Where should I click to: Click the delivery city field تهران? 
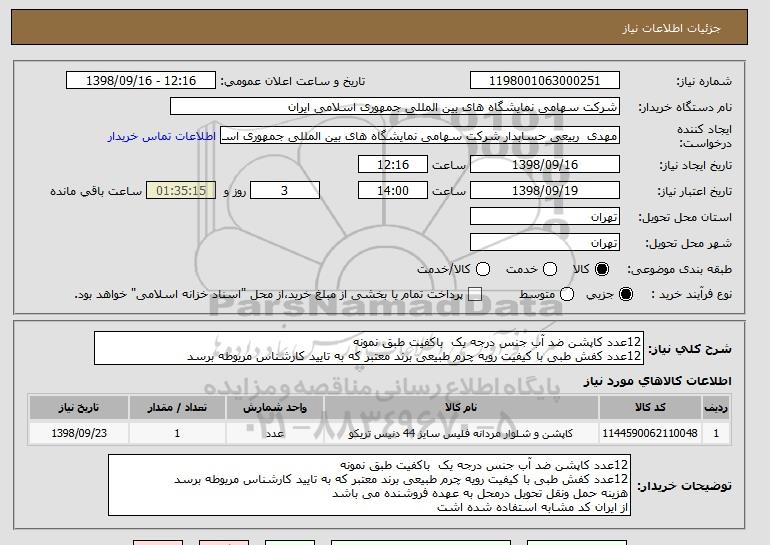[x=545, y=243]
